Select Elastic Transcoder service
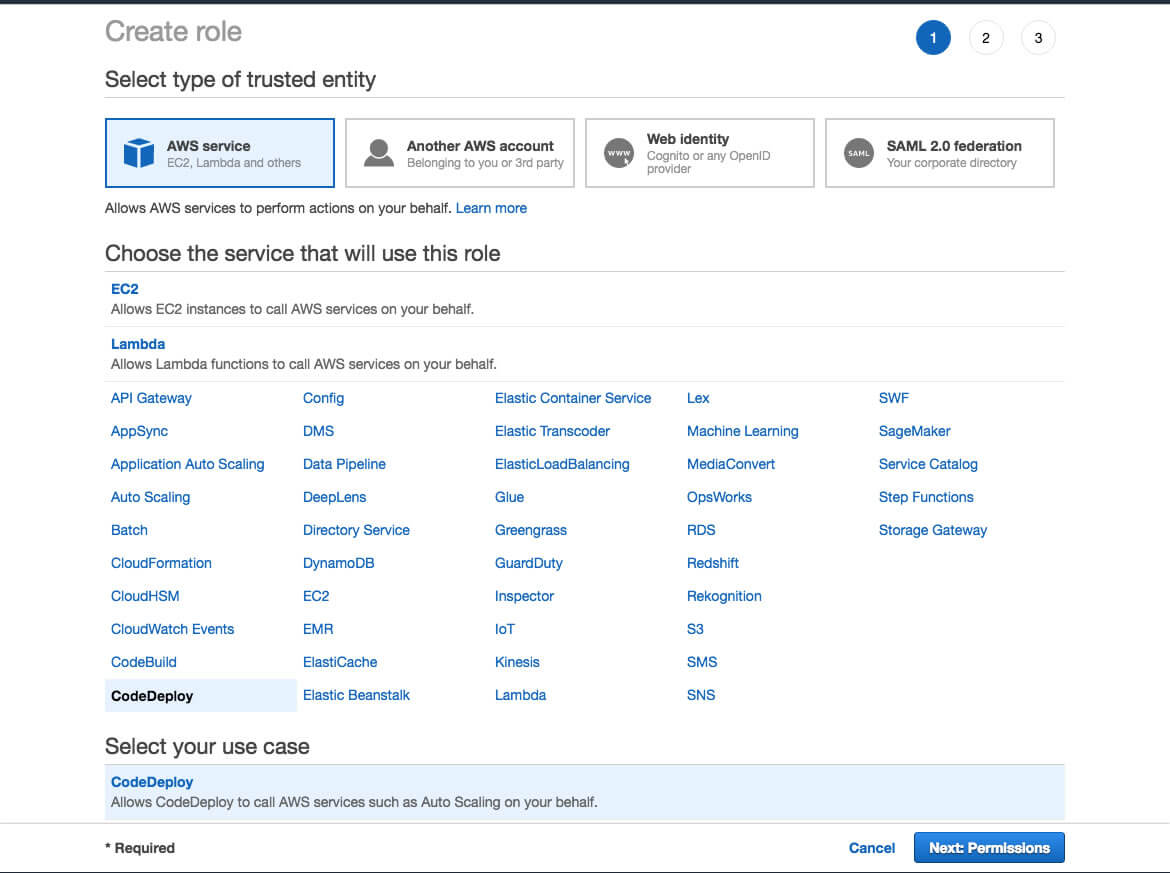Viewport: 1170px width, 873px height. (552, 431)
